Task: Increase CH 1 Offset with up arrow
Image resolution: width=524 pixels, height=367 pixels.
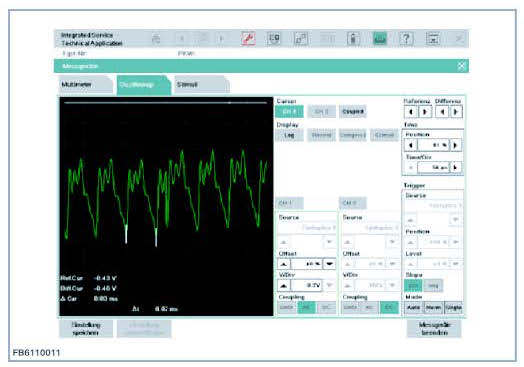Action: pyautogui.click(x=284, y=264)
